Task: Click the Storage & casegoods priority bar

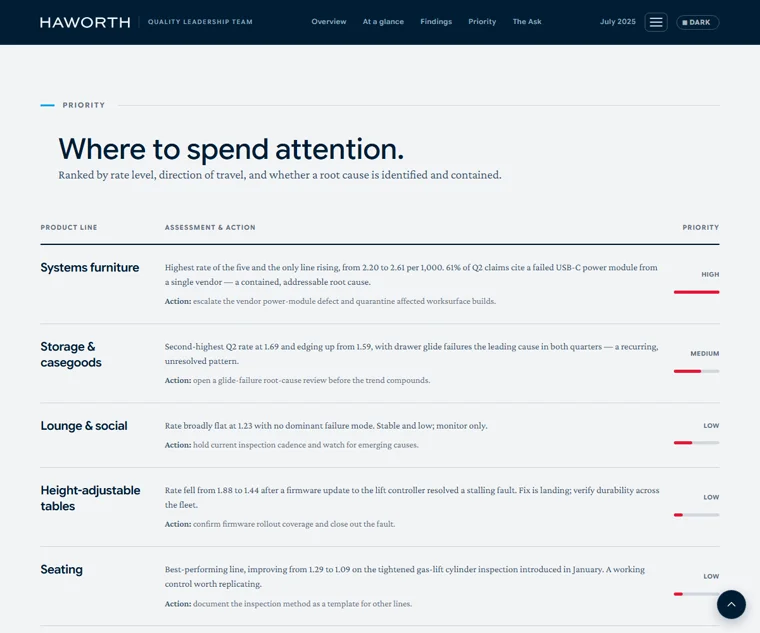Action: [x=696, y=371]
